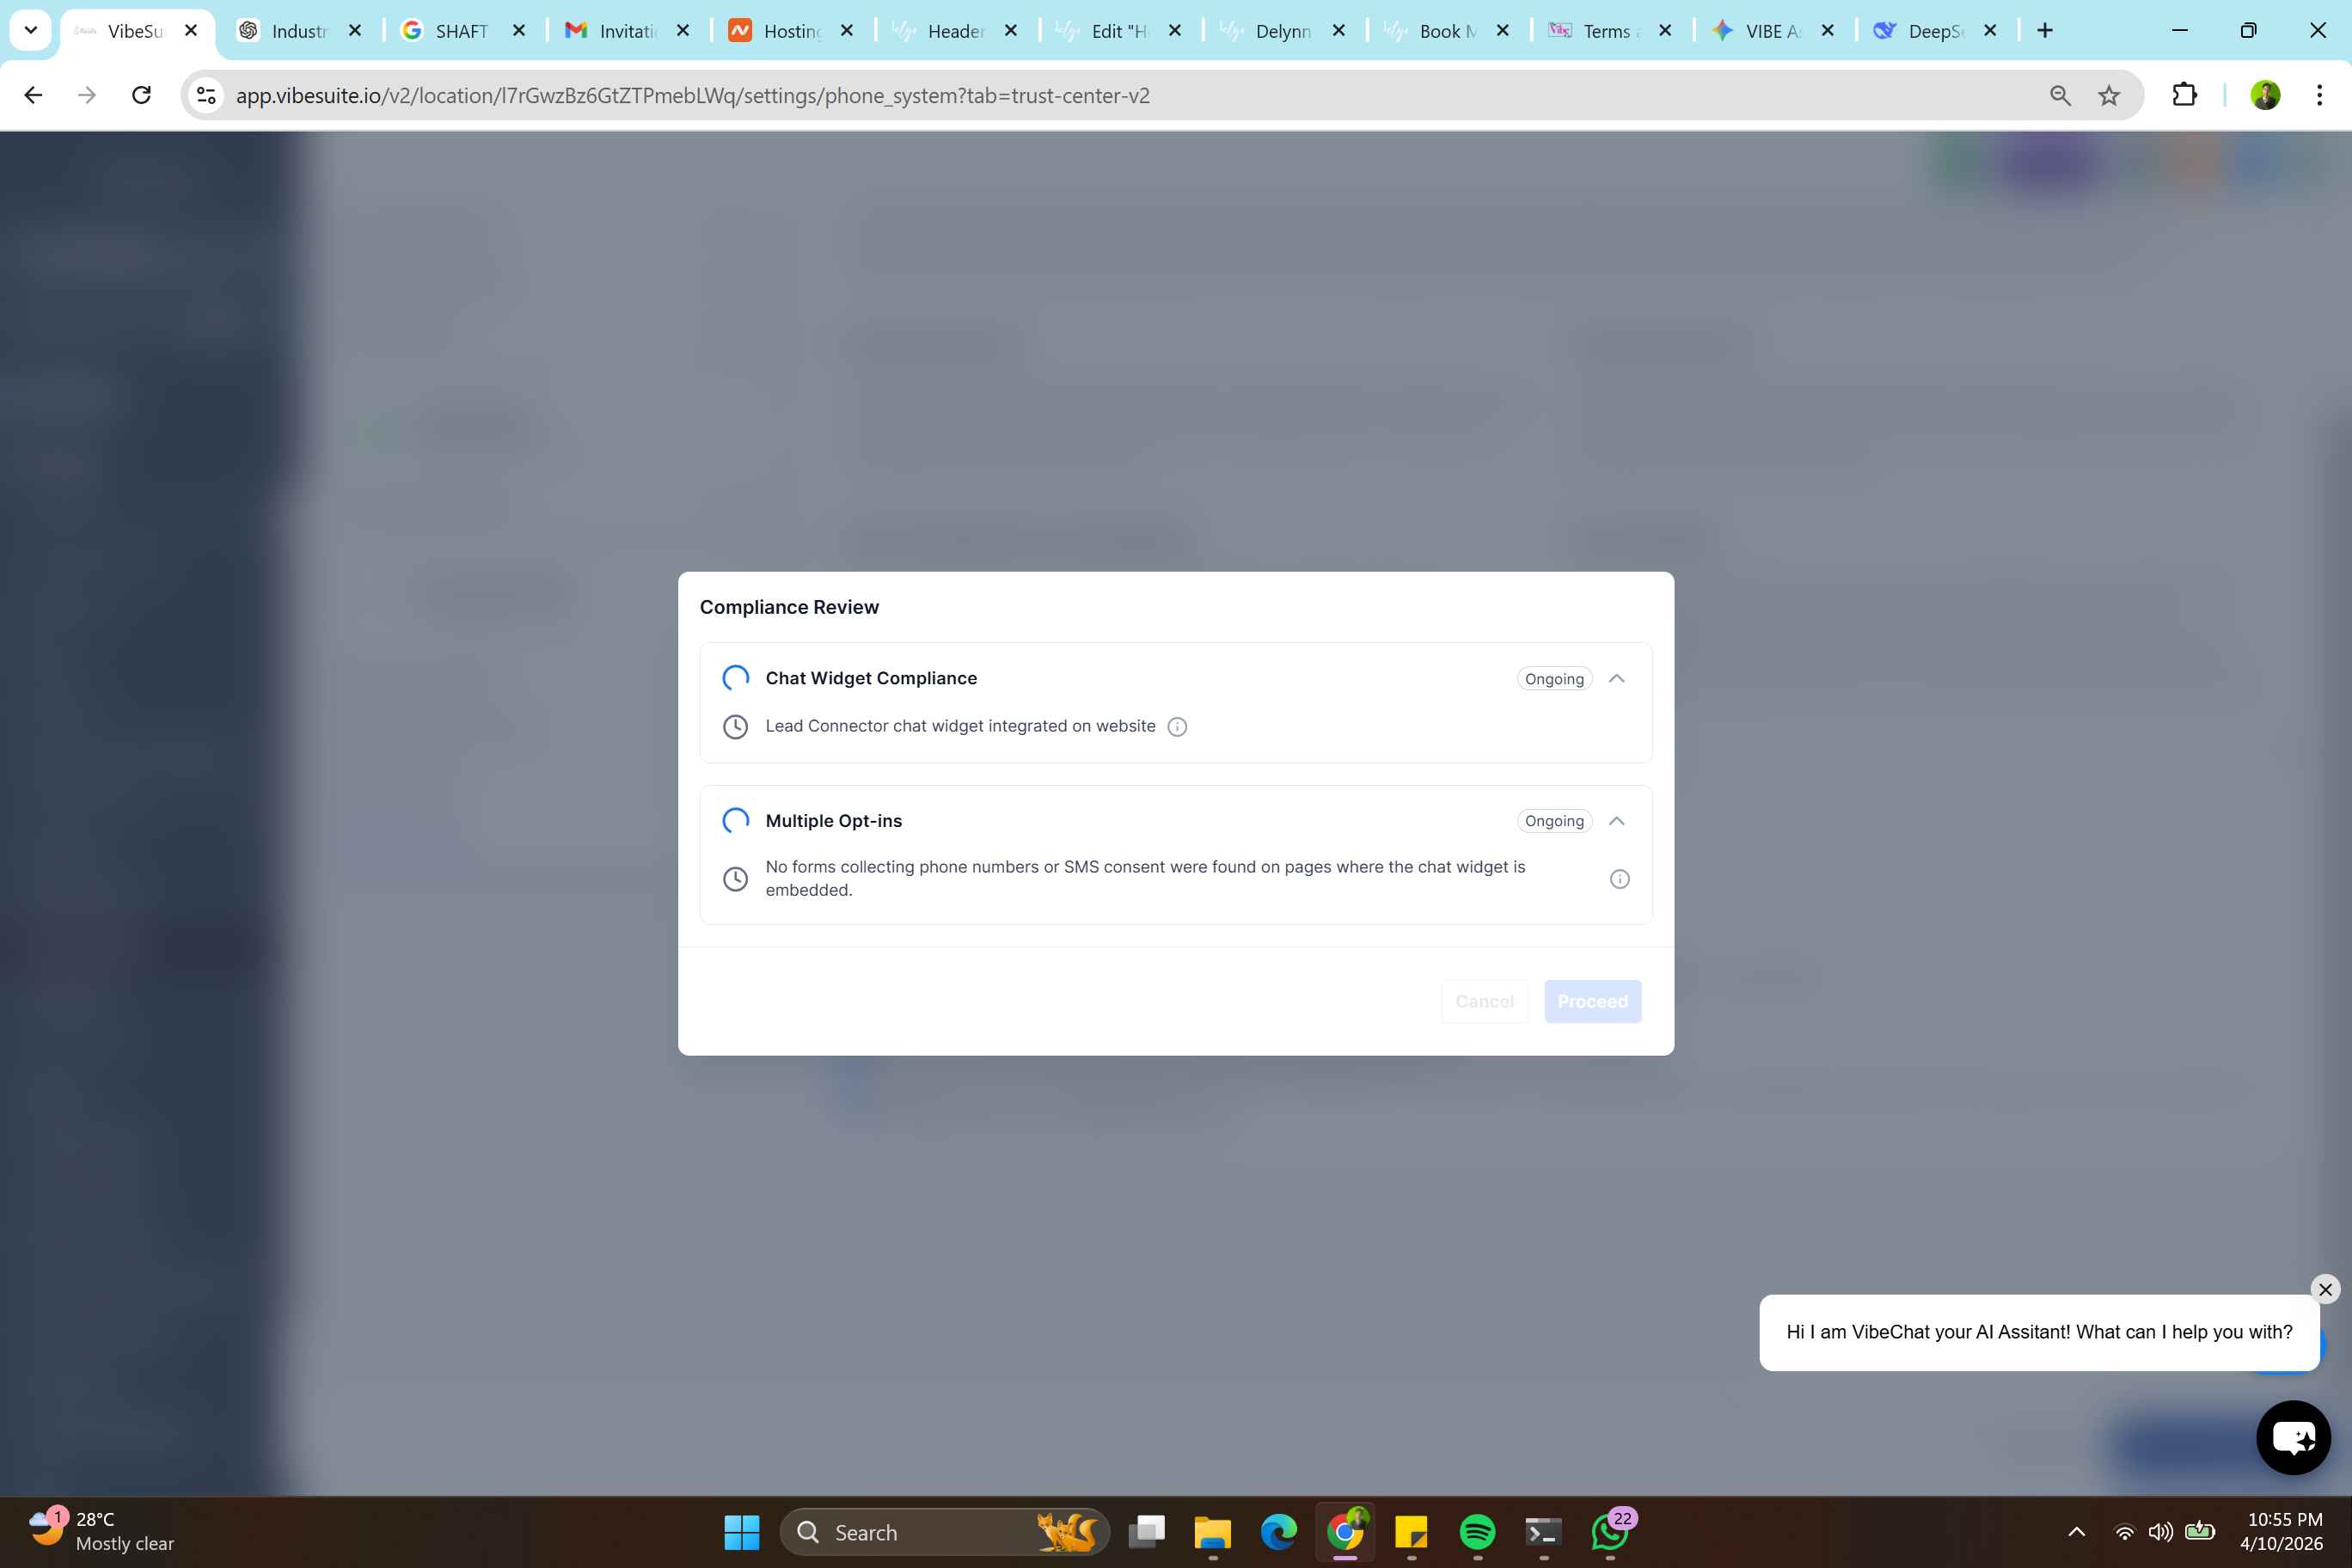Open a new browser tab
Image resolution: width=2352 pixels, height=1568 pixels.
(2045, 30)
